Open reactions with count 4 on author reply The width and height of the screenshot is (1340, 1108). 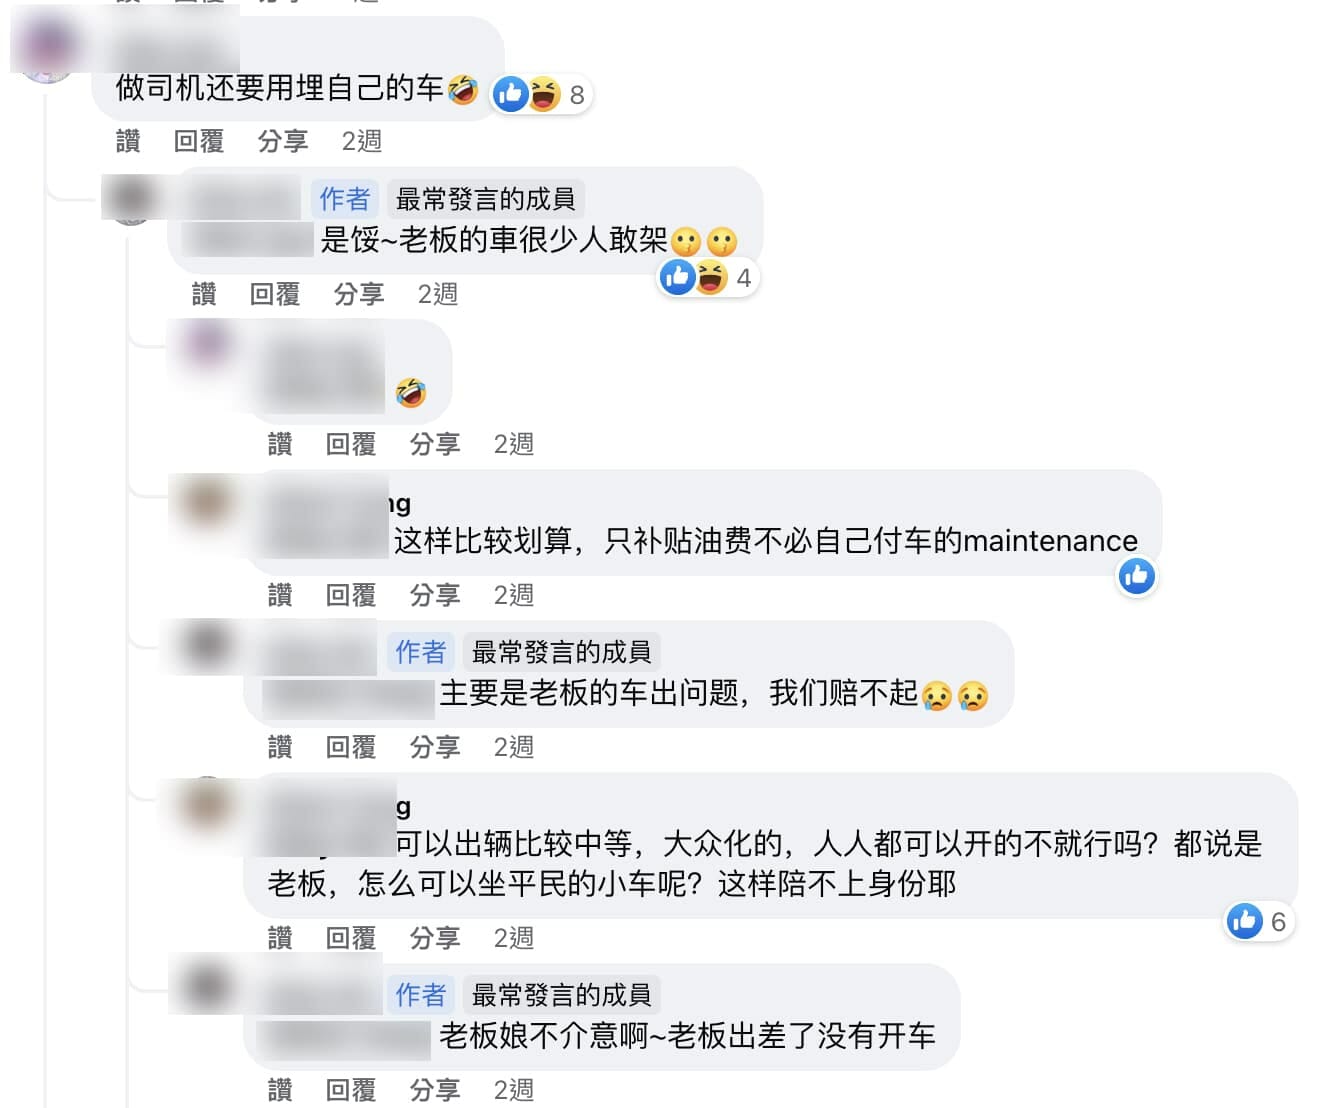click(708, 277)
